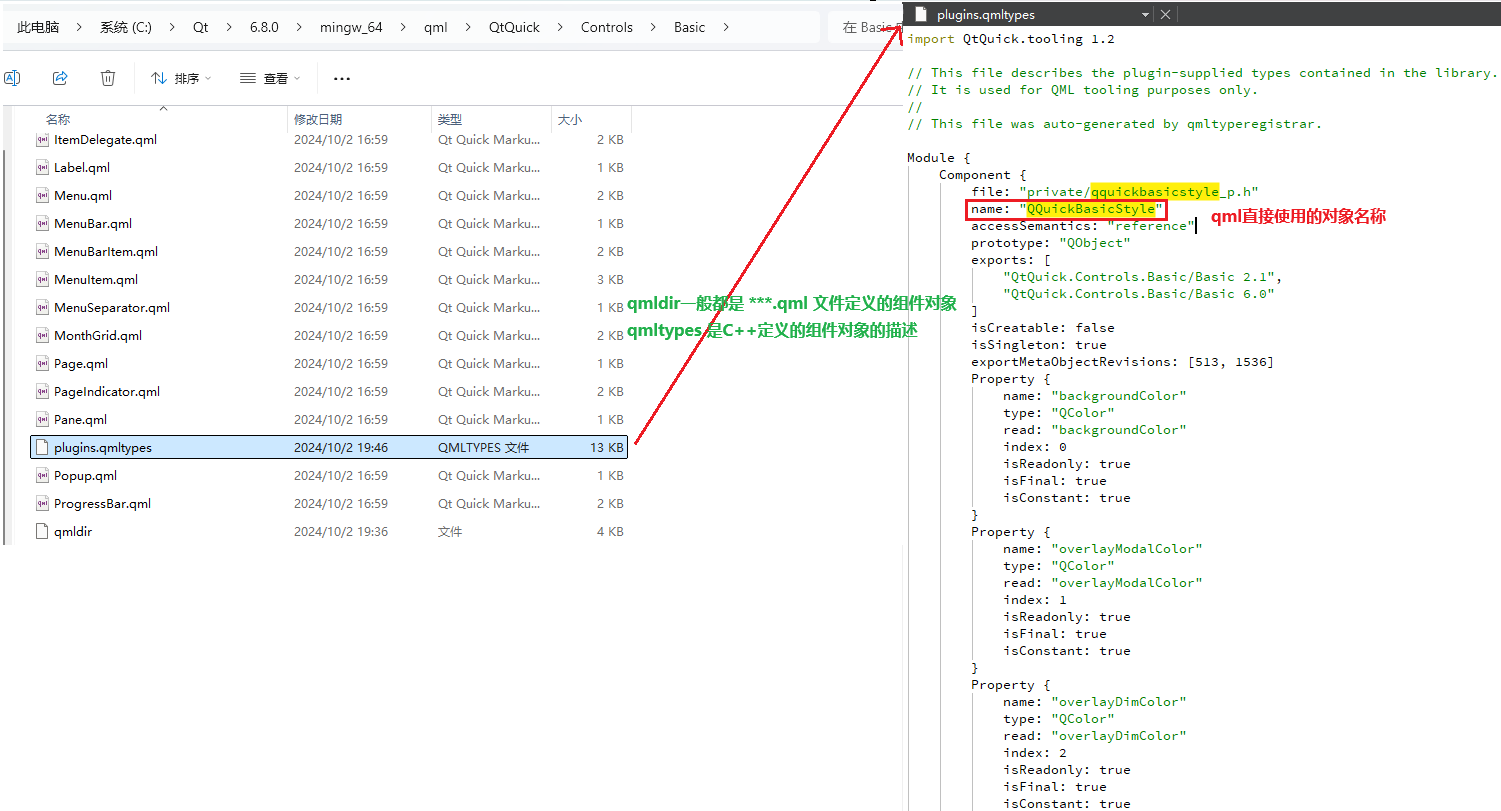Click the import QtQuick.tooling 1.2 line
The height and width of the screenshot is (811, 1501).
tap(1011, 39)
